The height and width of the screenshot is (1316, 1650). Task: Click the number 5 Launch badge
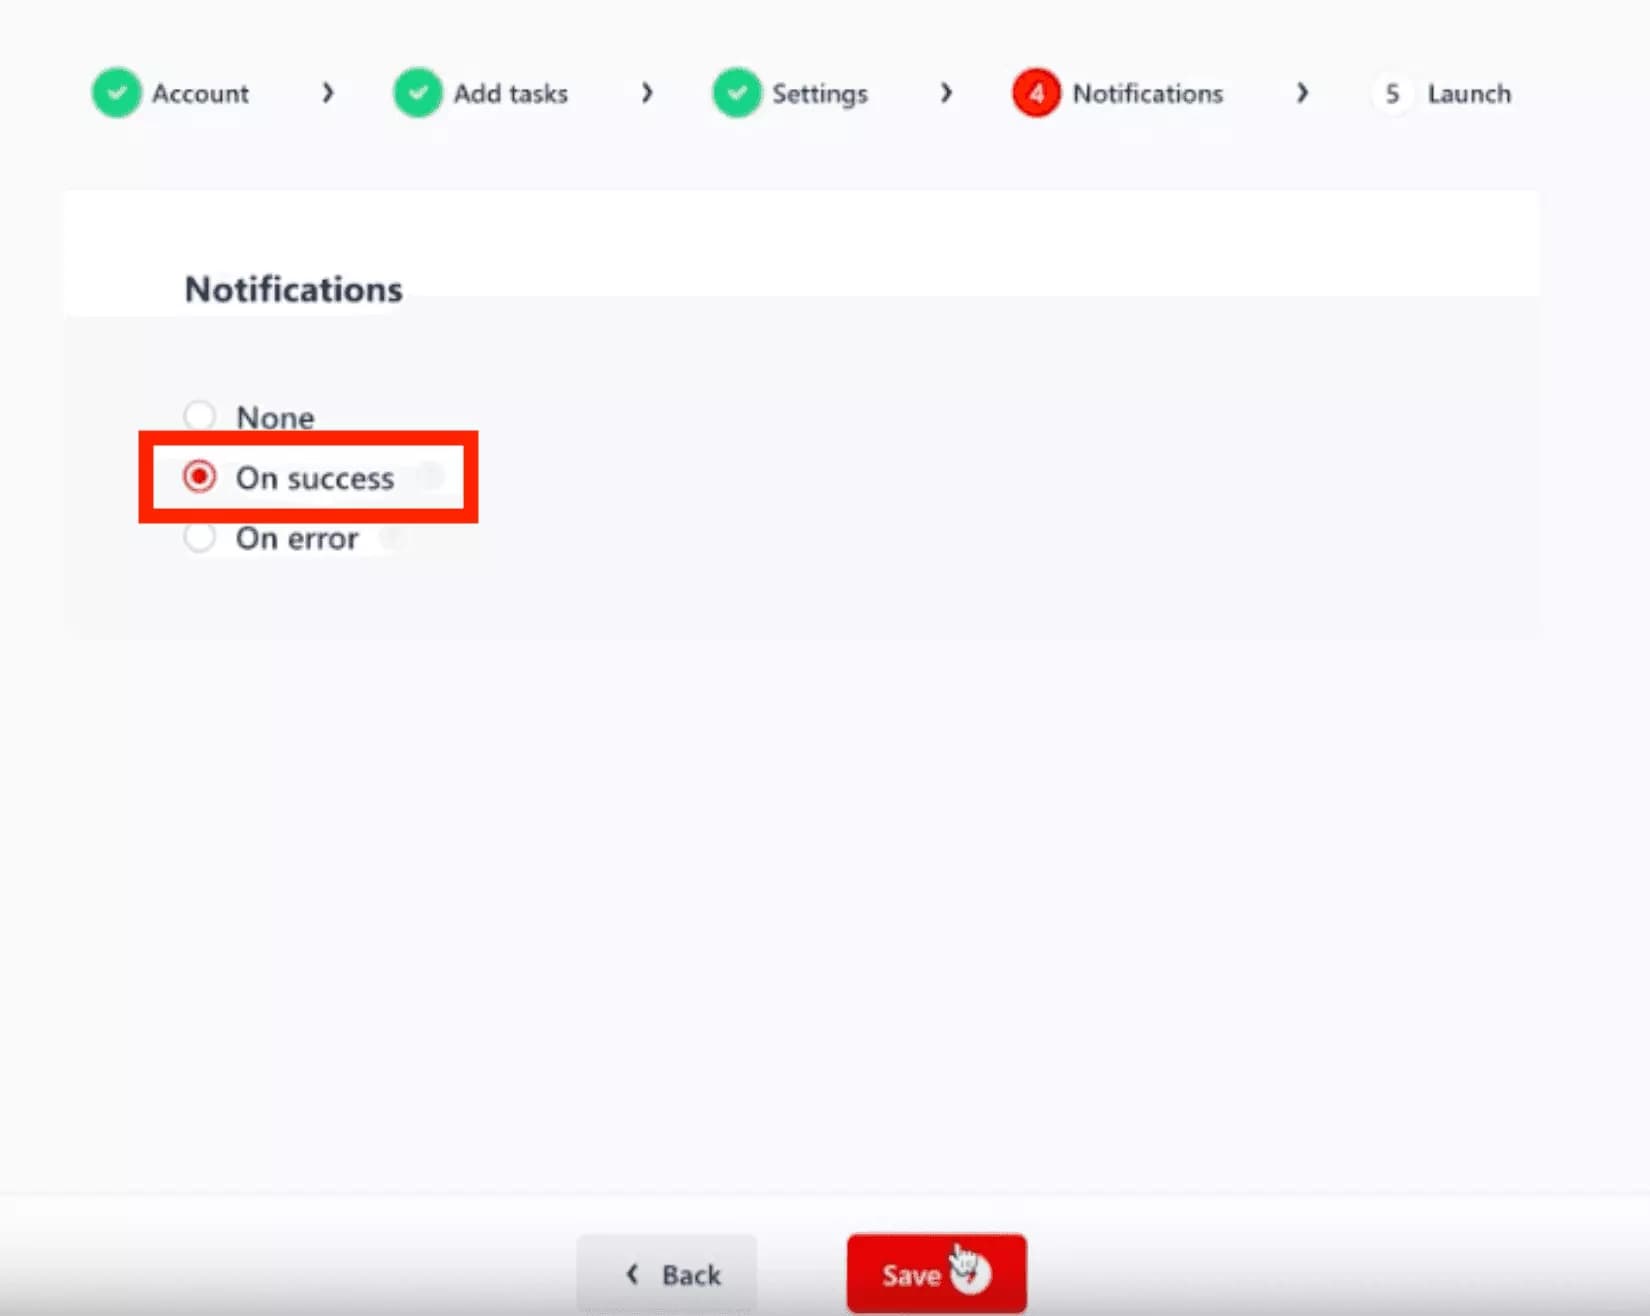(1392, 93)
